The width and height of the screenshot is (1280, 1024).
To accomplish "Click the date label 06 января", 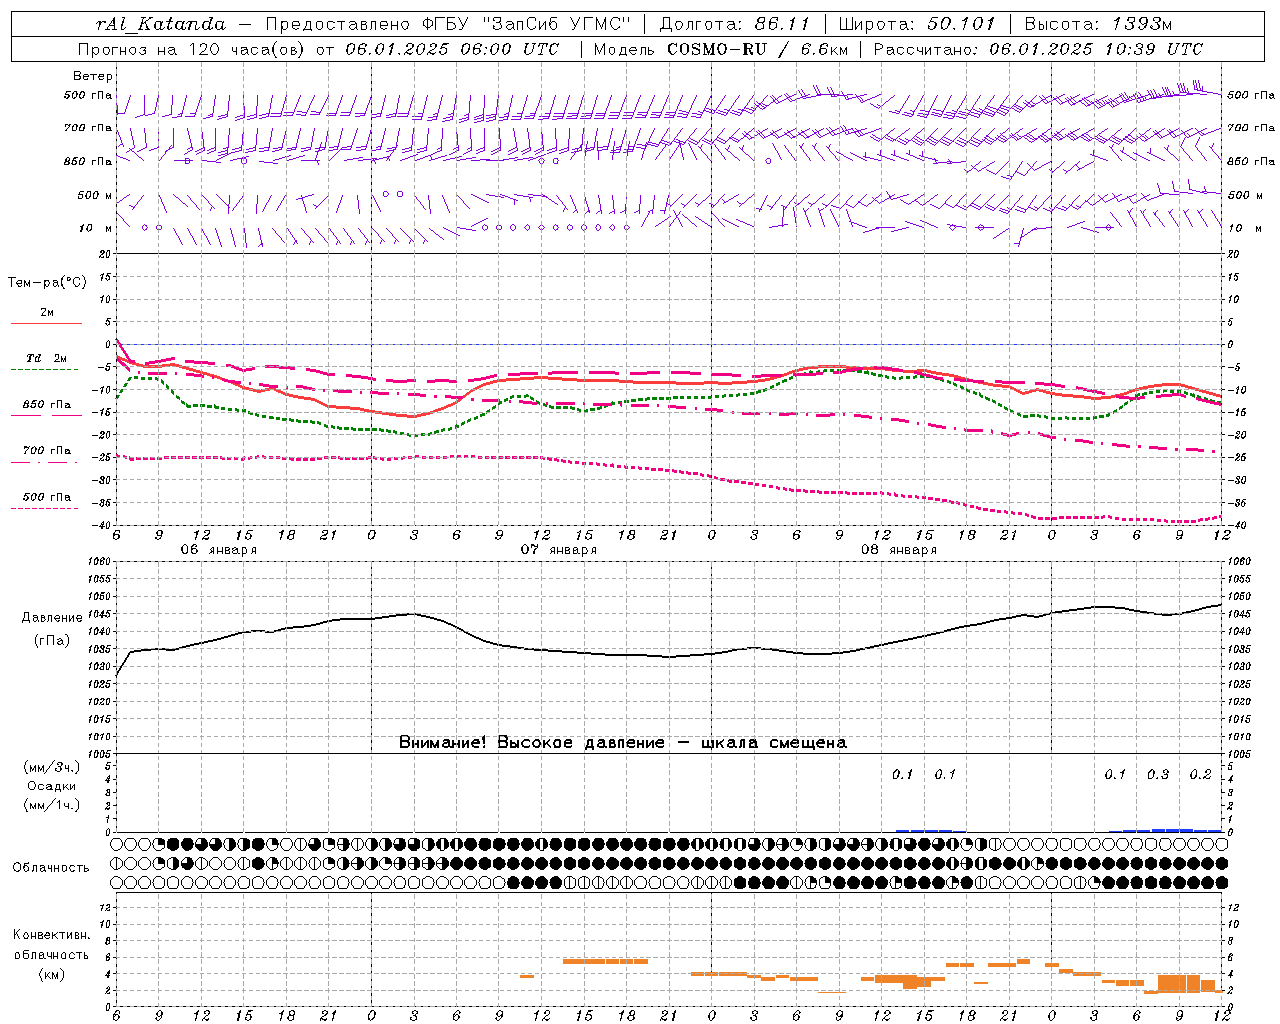I will click(219, 550).
